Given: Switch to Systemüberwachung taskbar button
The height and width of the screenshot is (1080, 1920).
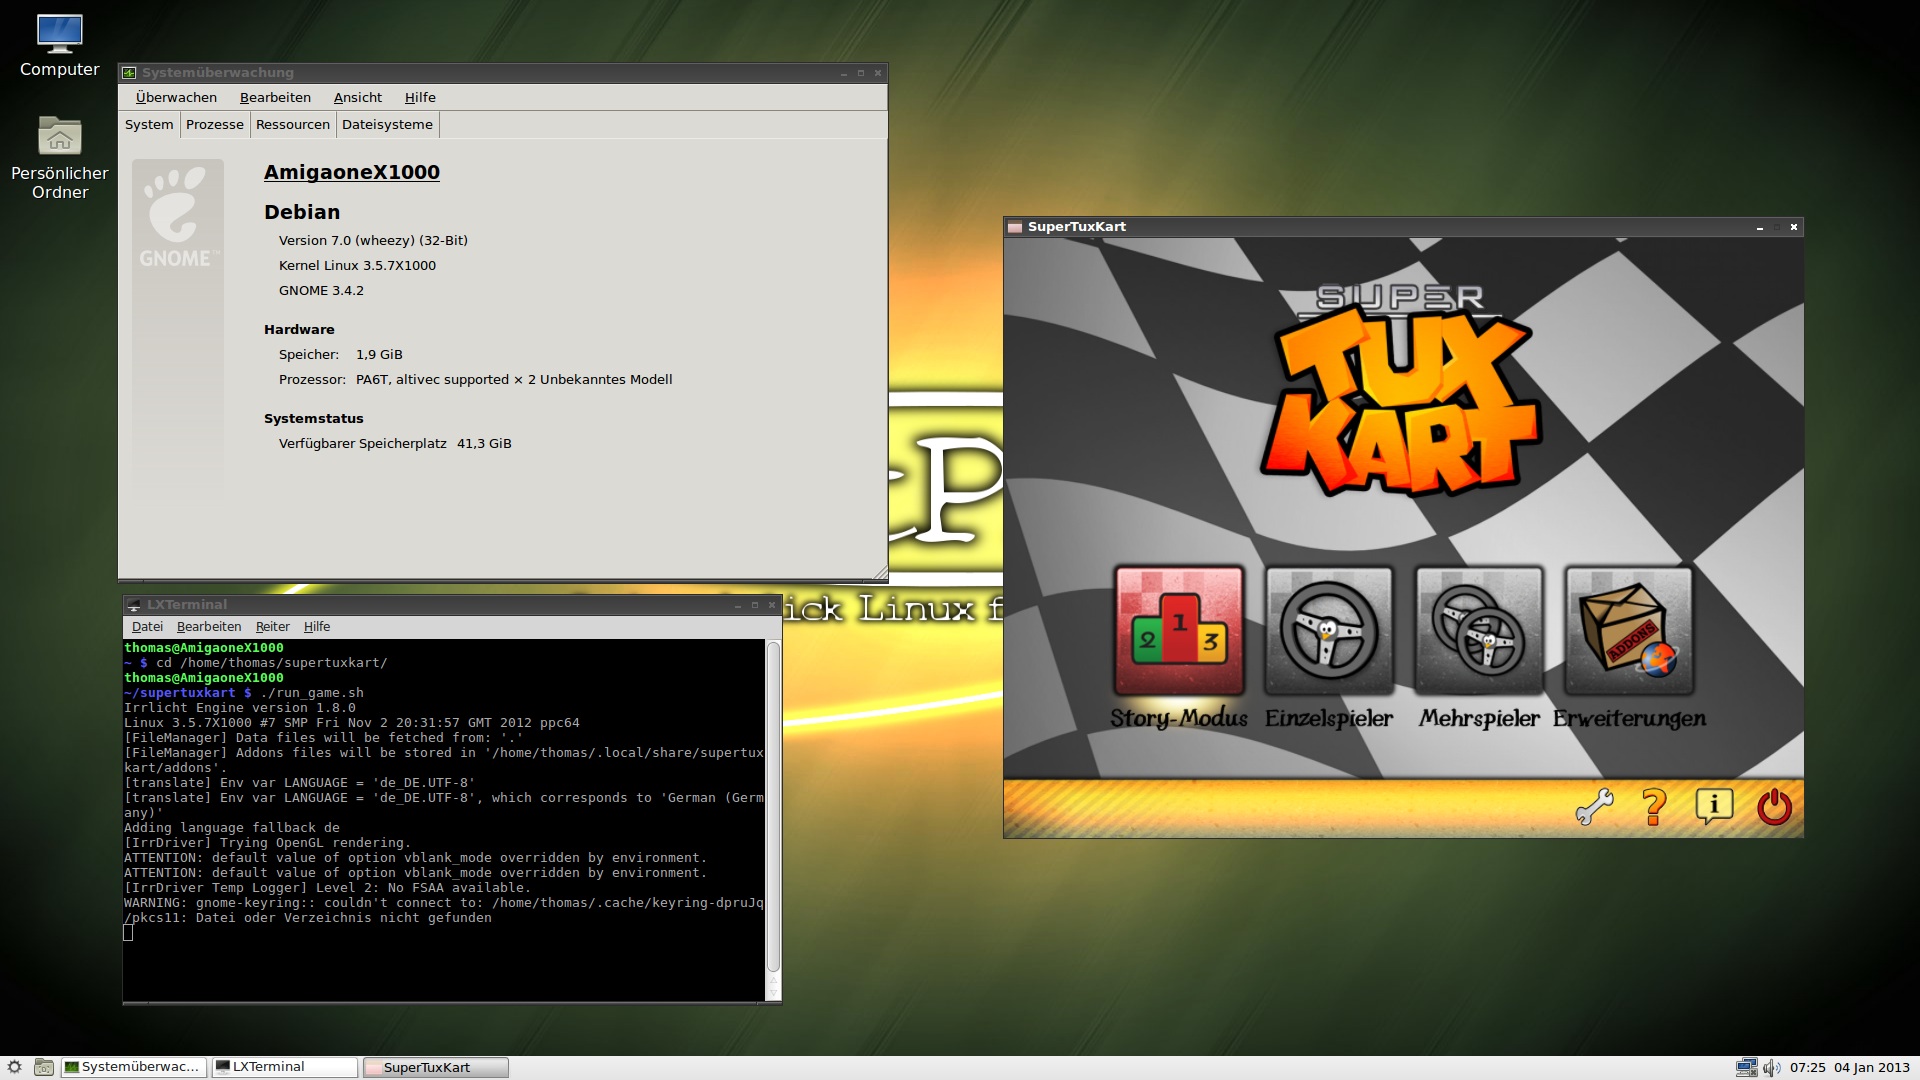Looking at the screenshot, I should 134,1067.
